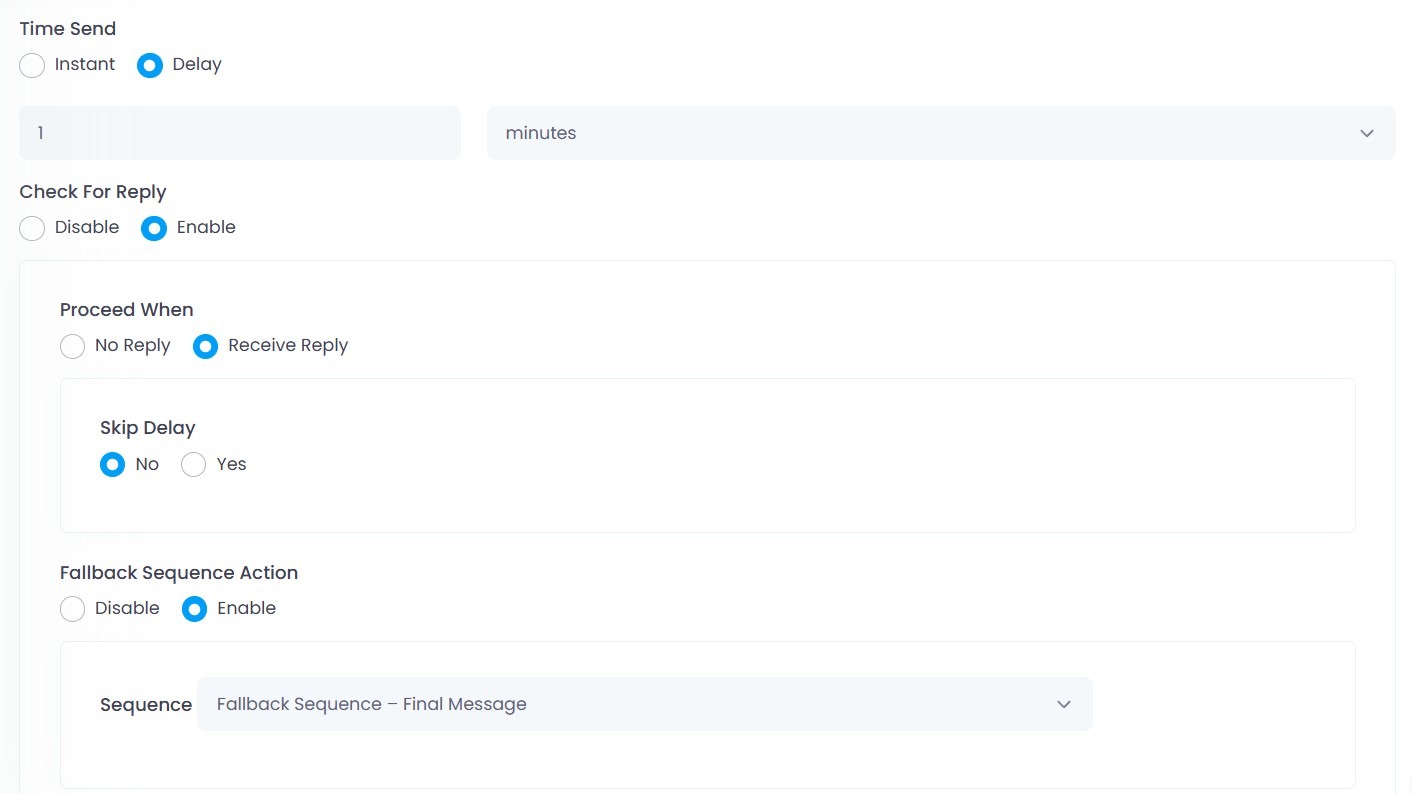Click the Sequence field label
The image size is (1412, 794).
pyautogui.click(x=146, y=705)
